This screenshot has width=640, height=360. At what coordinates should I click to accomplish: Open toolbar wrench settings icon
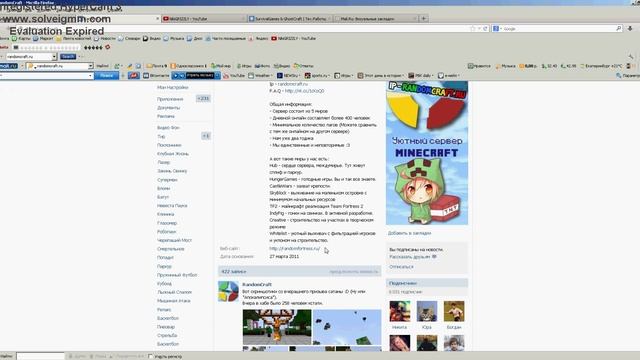pyautogui.click(x=631, y=56)
